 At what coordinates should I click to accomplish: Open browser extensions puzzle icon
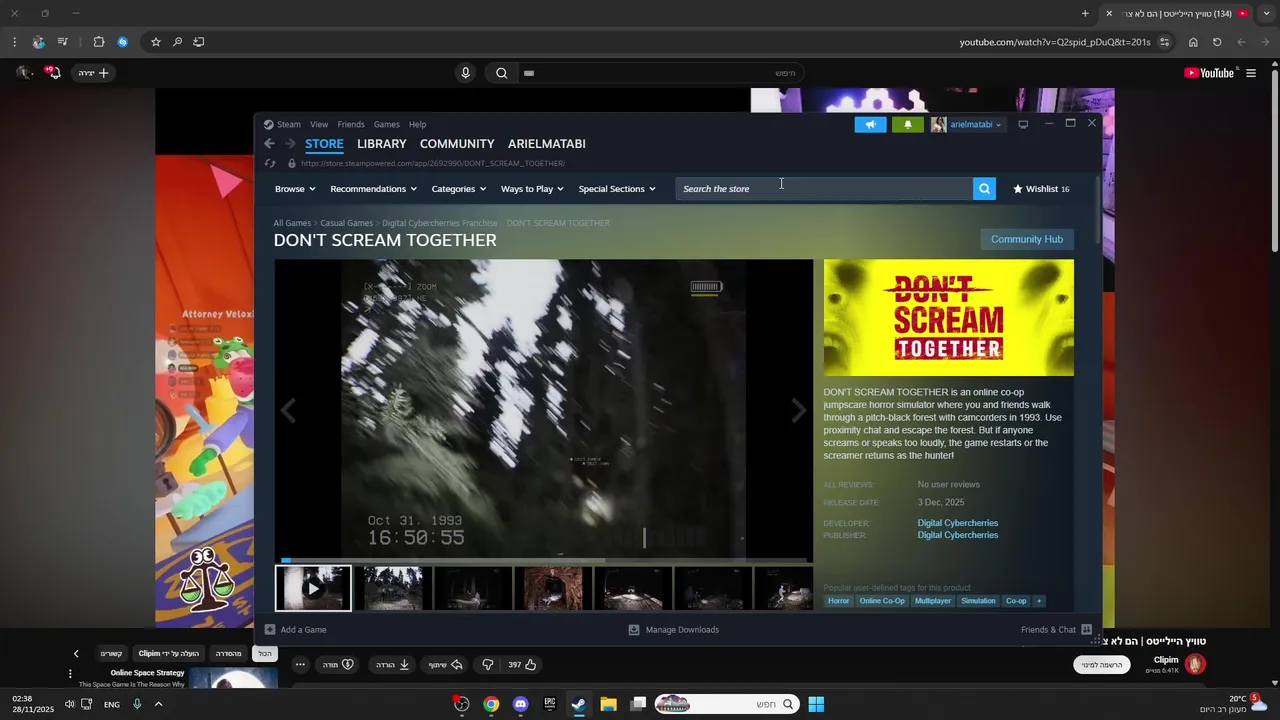click(98, 42)
